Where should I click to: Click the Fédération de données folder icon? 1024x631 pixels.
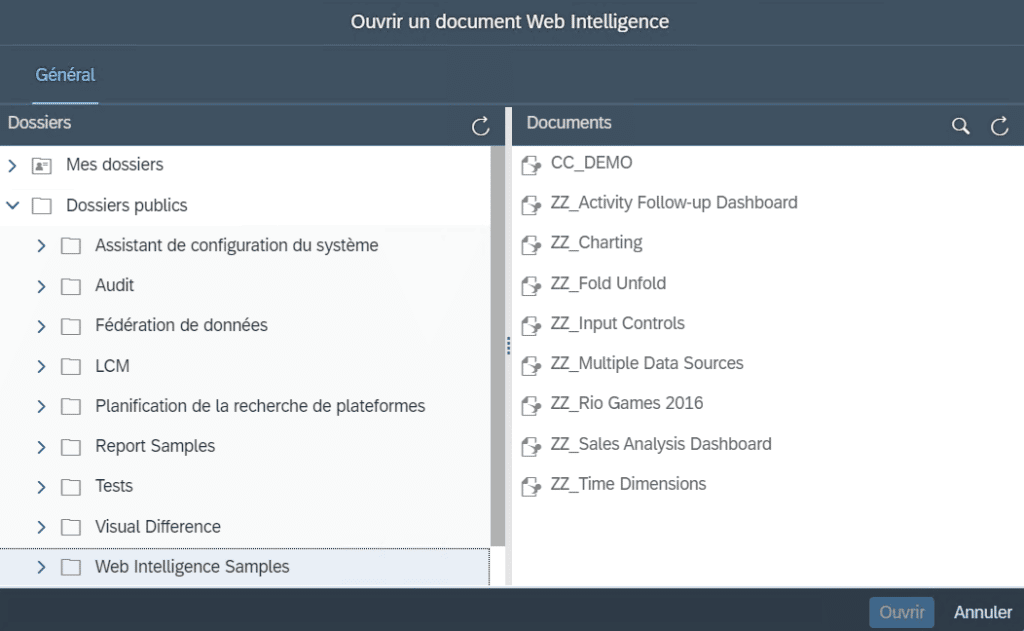(71, 326)
